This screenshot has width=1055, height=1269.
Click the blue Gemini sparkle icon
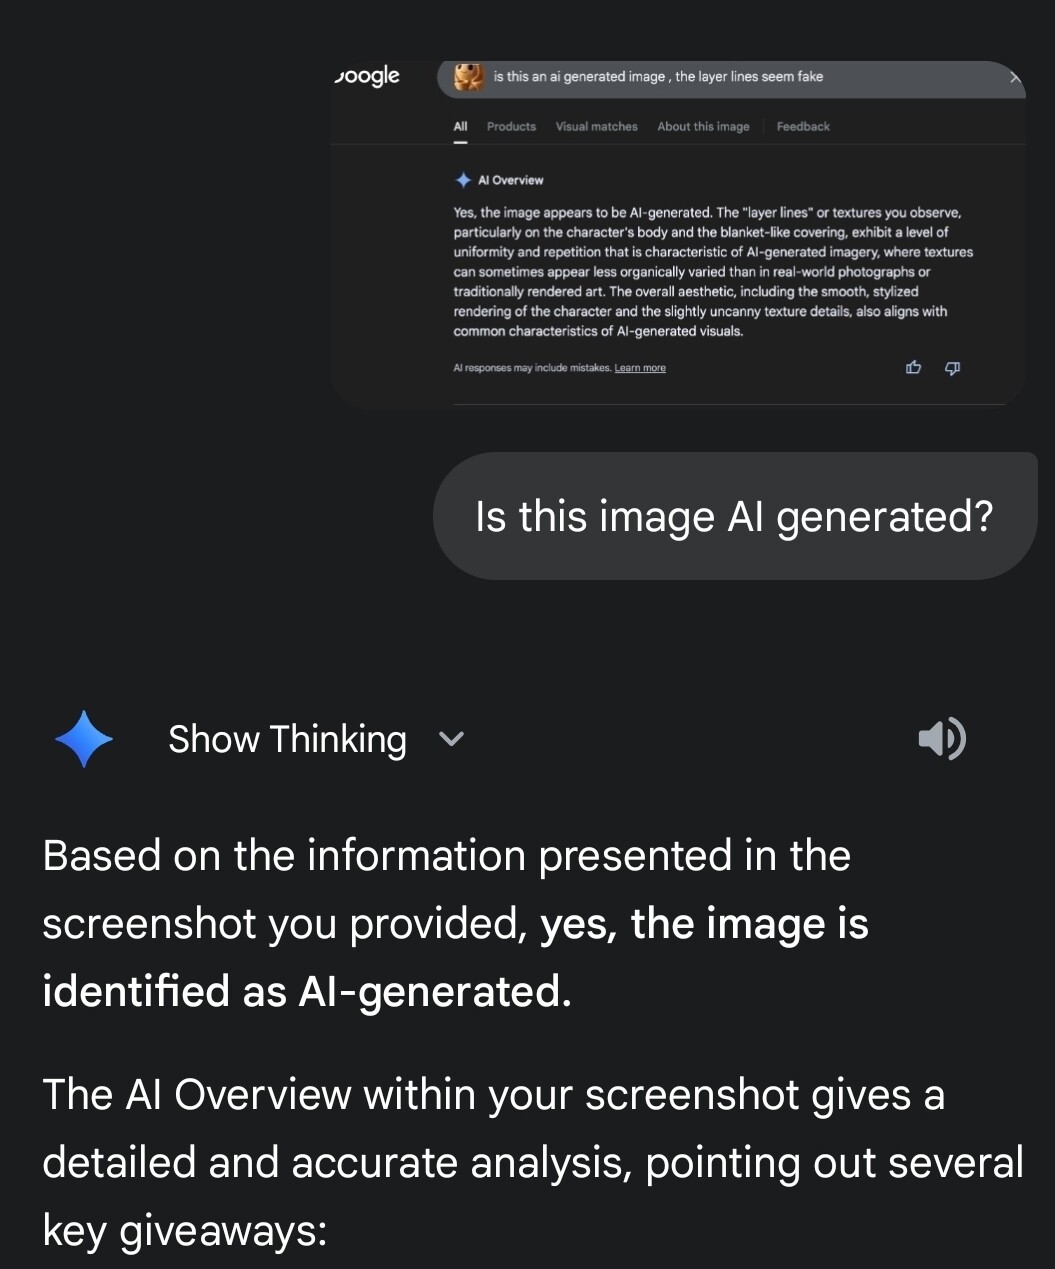(84, 739)
